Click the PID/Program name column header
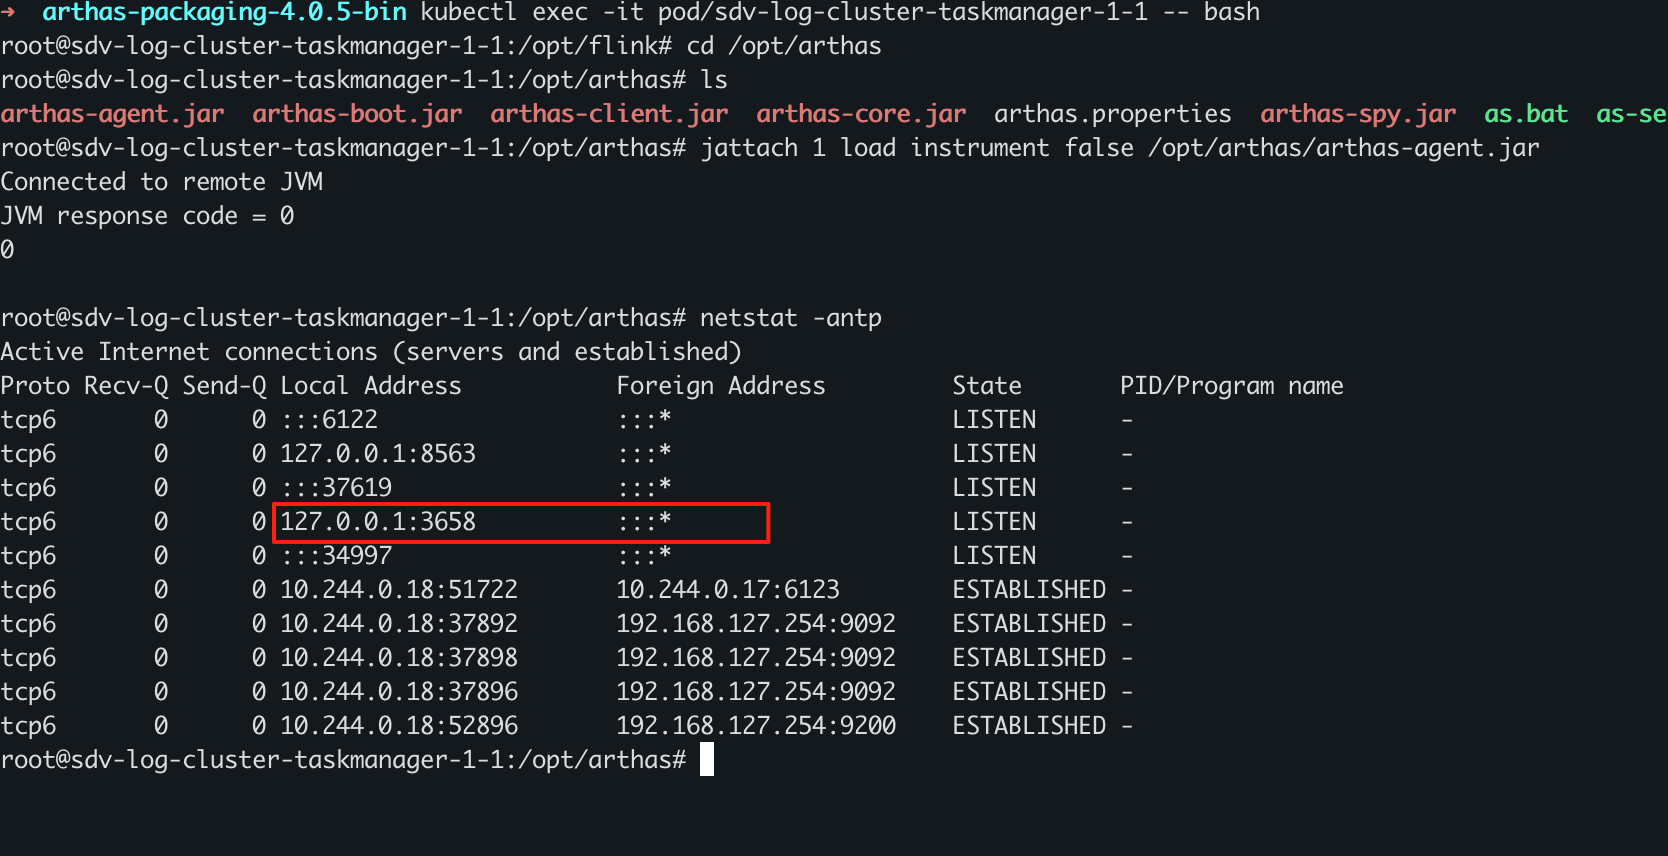1668x856 pixels. pyautogui.click(x=1231, y=386)
